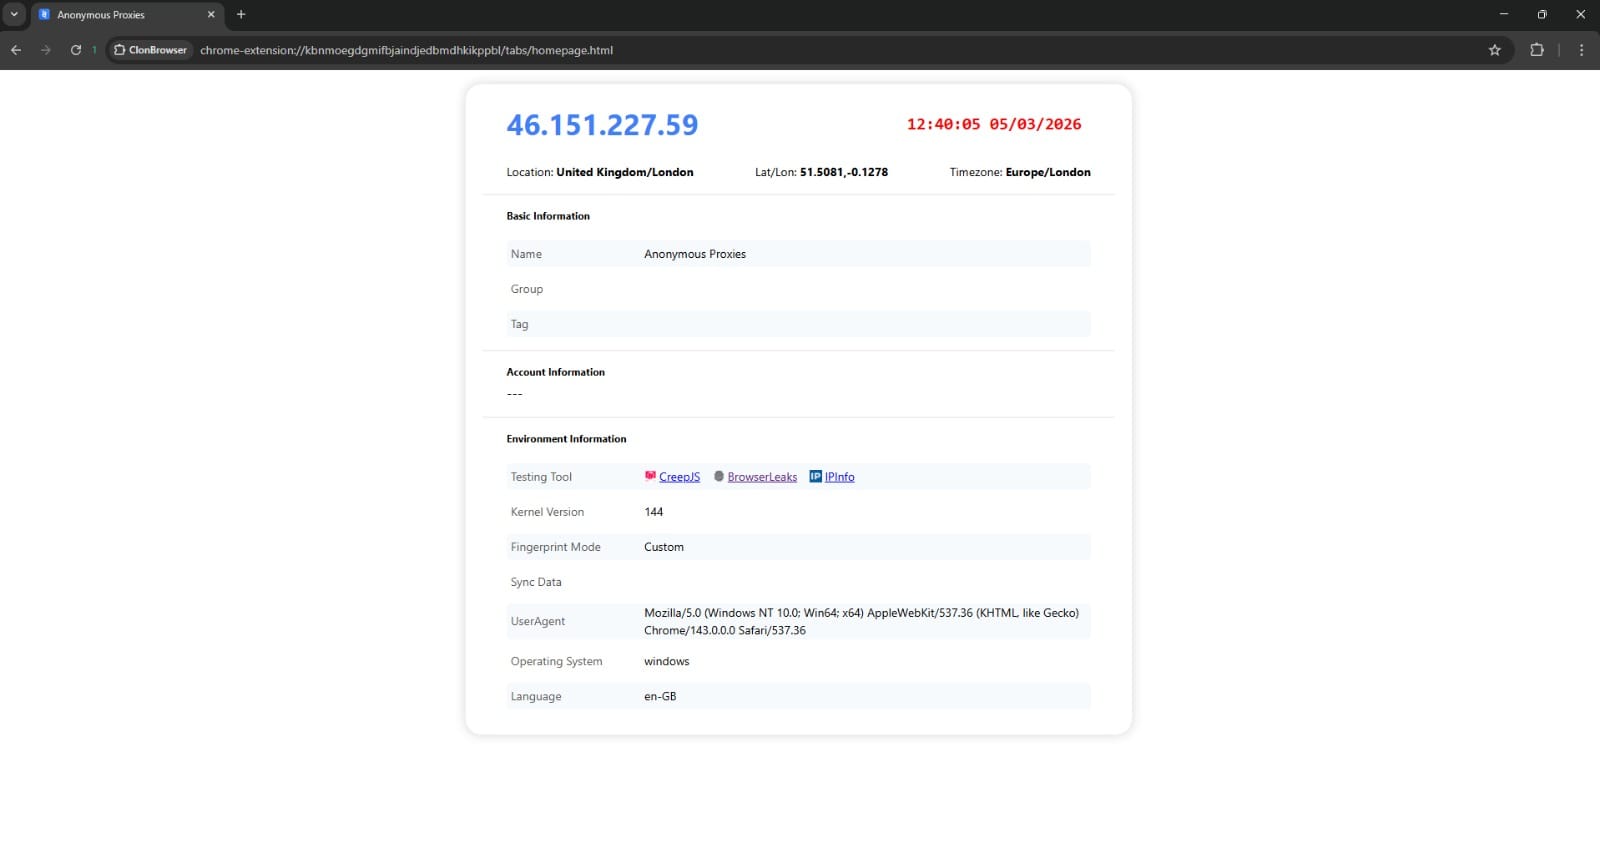Click the Kernel Version value 144

click(x=654, y=512)
